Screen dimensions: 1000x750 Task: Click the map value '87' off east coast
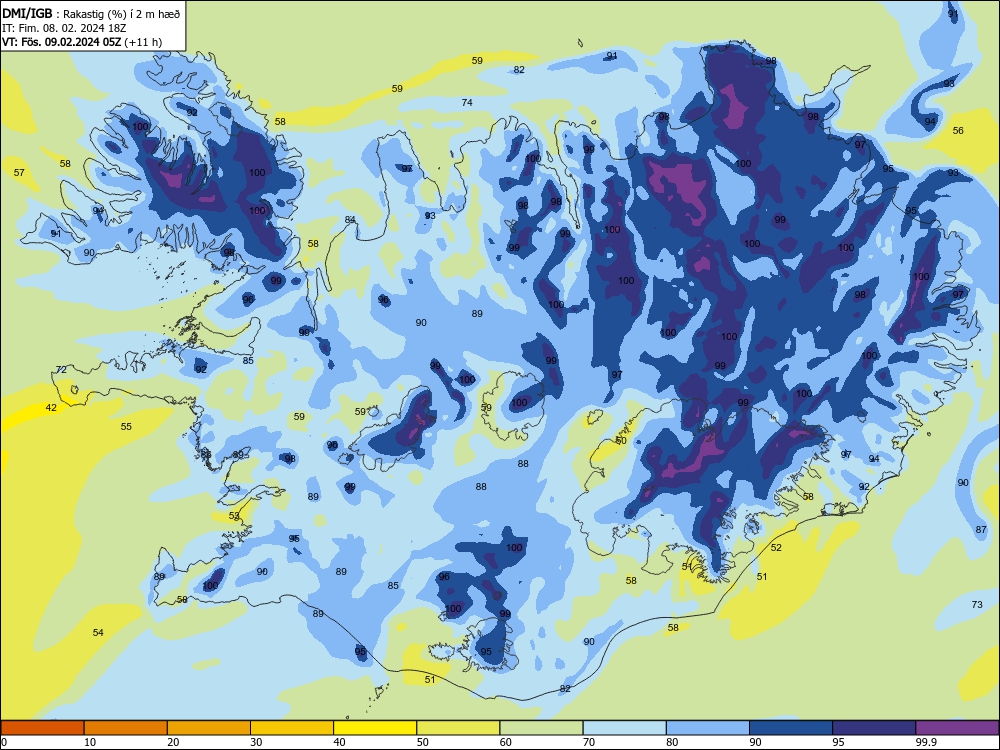pos(981,529)
